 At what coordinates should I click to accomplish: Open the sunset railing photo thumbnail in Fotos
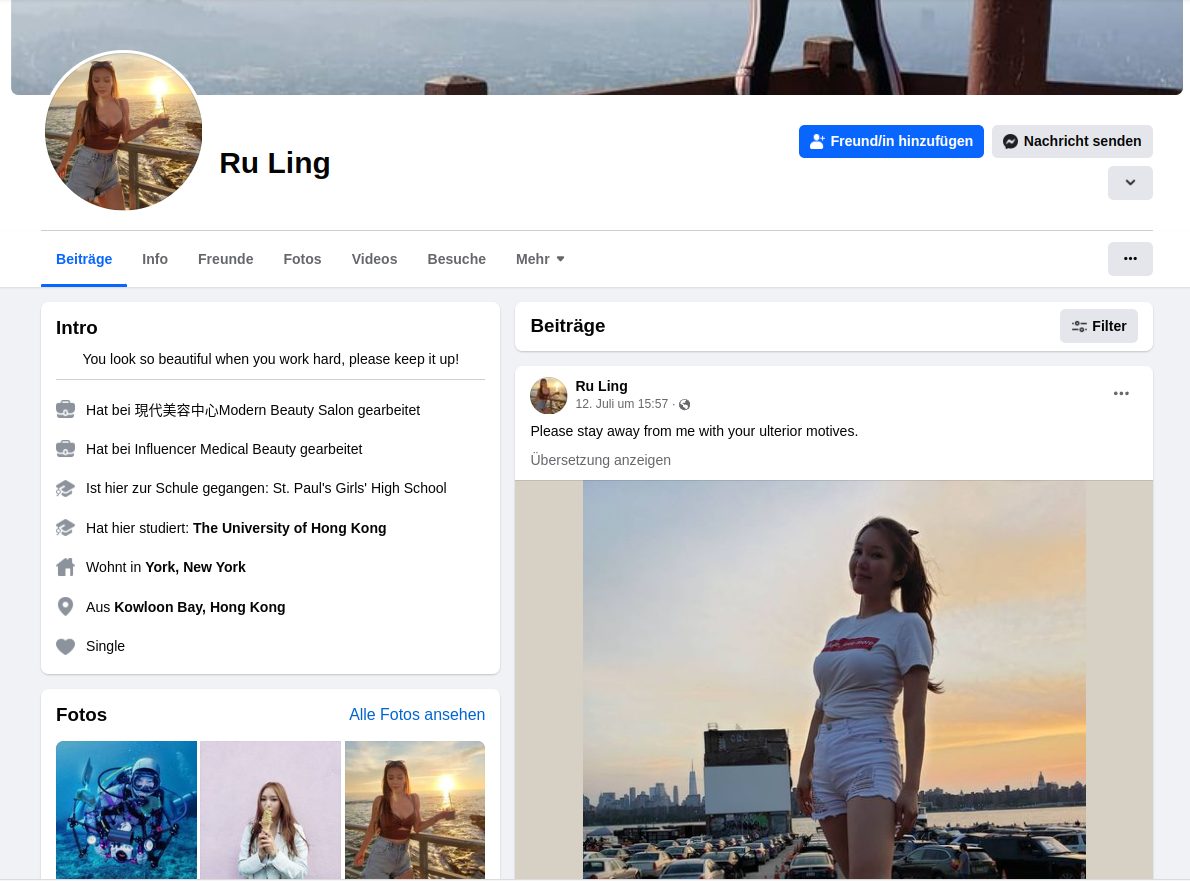(x=414, y=810)
